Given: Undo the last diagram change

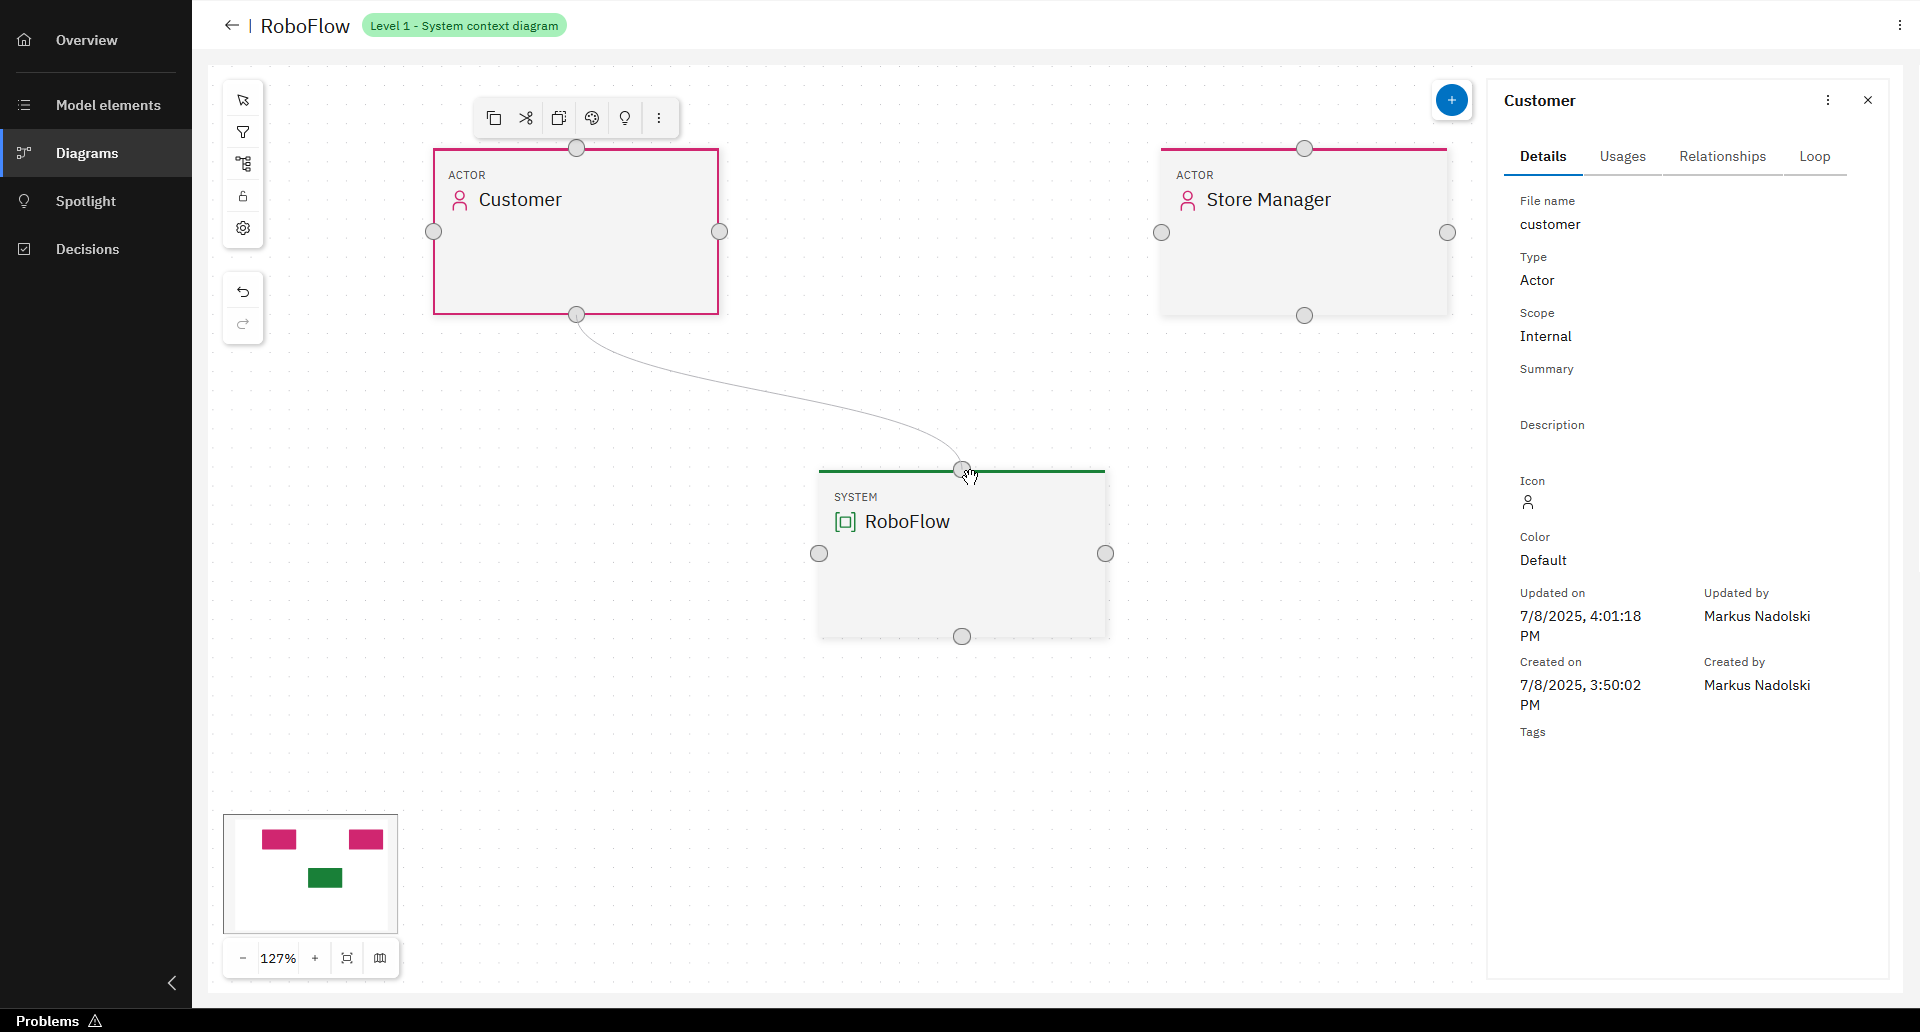Looking at the screenshot, I should point(243,291).
